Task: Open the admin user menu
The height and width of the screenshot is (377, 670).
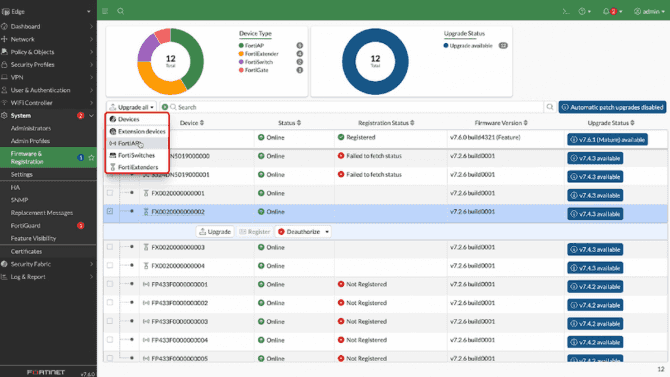Action: pos(649,12)
